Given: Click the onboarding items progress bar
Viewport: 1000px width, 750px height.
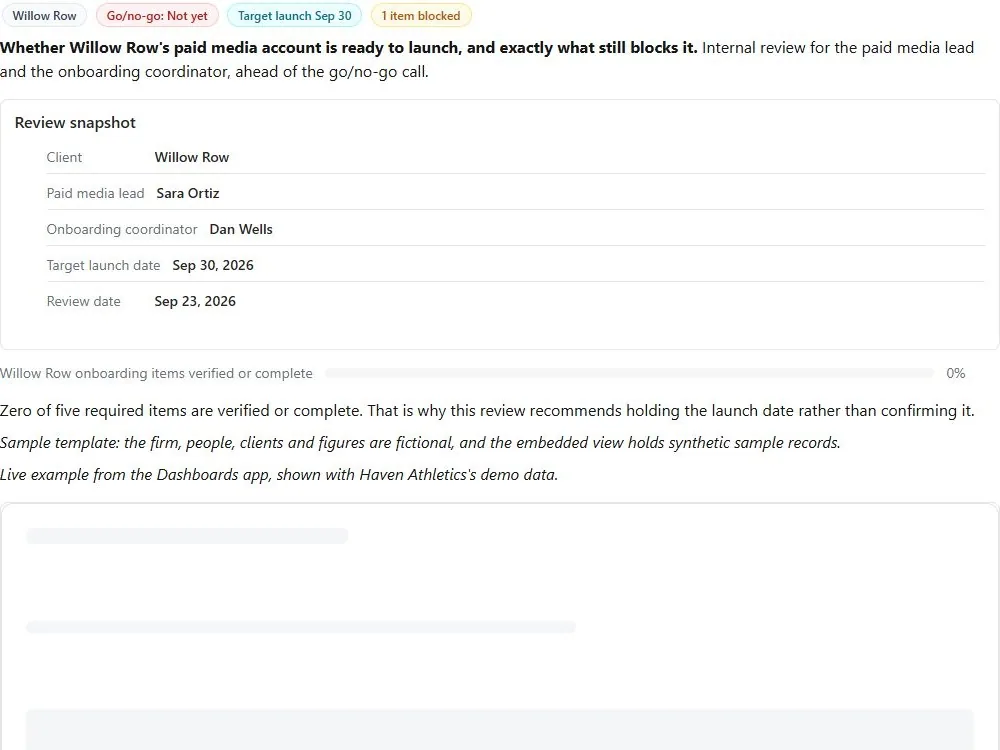Looking at the screenshot, I should (x=629, y=373).
